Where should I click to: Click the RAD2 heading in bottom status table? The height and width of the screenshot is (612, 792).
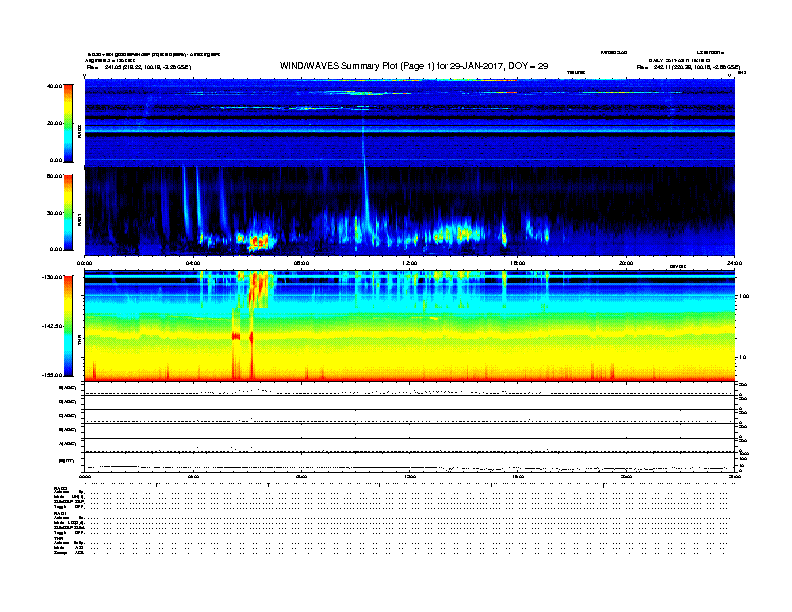click(61, 489)
